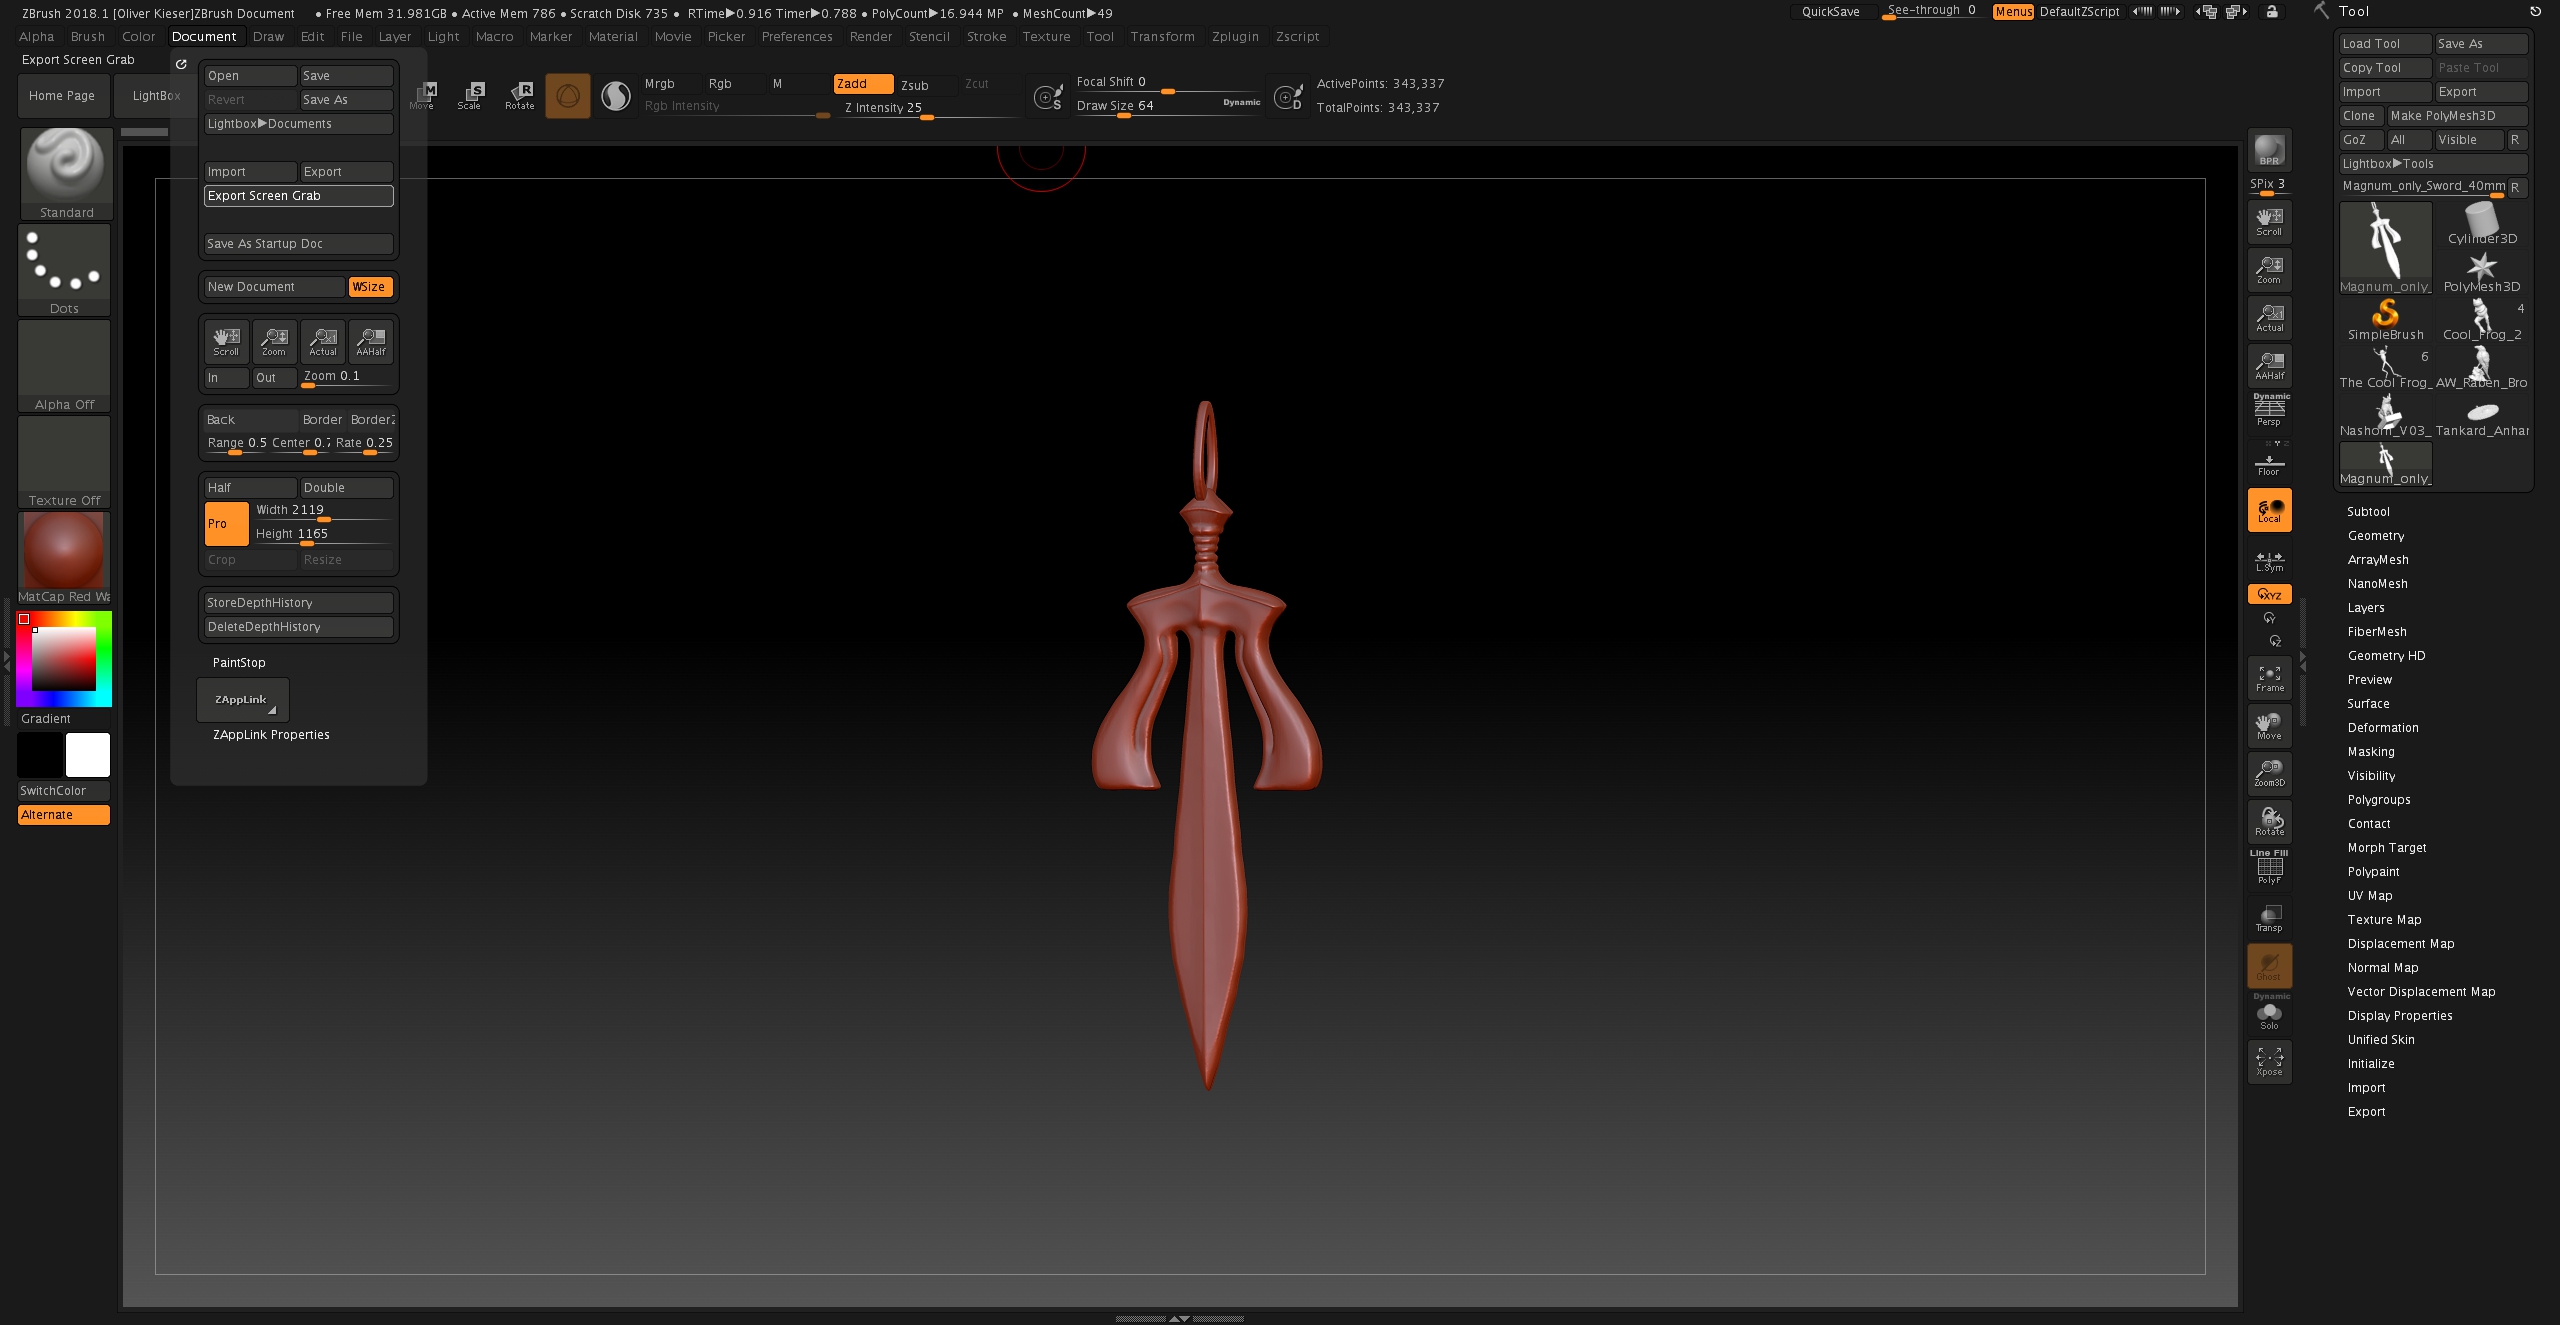The height and width of the screenshot is (1325, 2560).
Task: Expand the Display Properties subpalette
Action: [x=2400, y=1016]
